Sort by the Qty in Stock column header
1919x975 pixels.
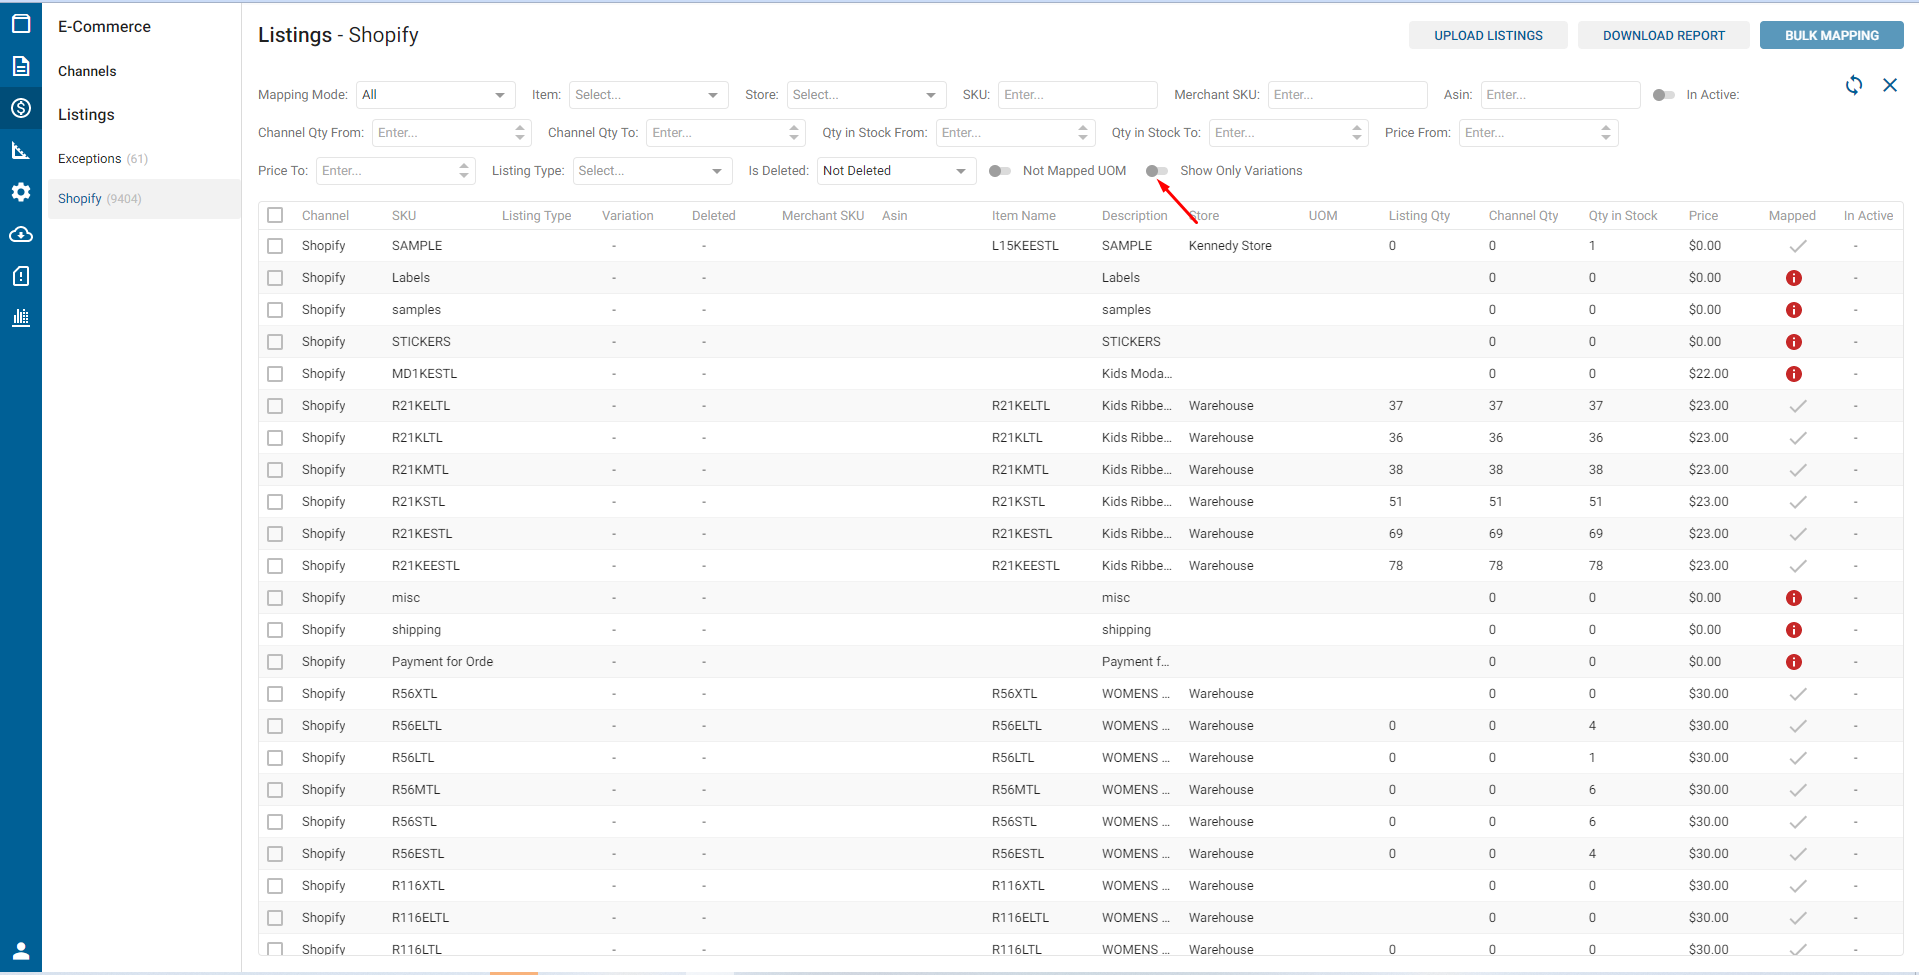1623,216
